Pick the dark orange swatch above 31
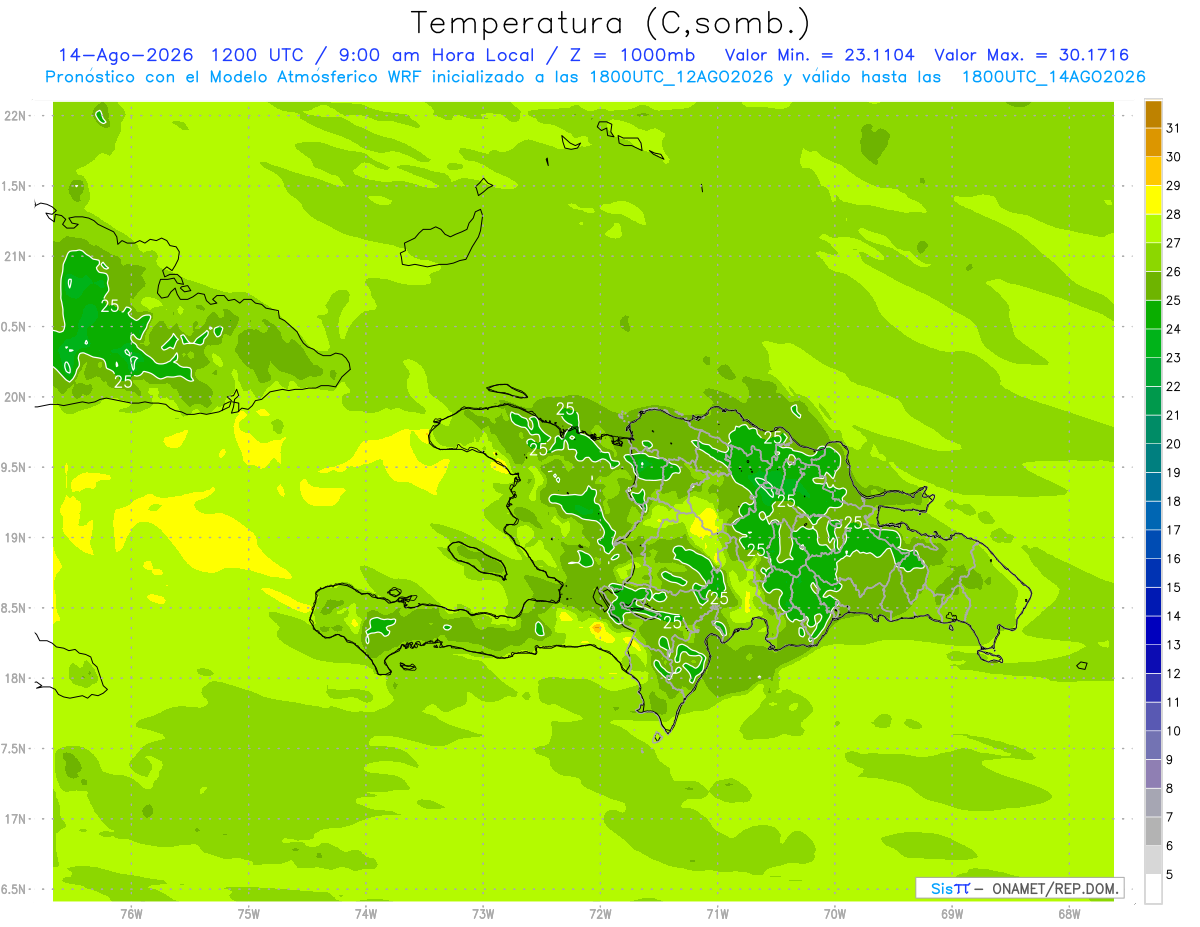This screenshot has width=1200, height=927. coord(1153,114)
